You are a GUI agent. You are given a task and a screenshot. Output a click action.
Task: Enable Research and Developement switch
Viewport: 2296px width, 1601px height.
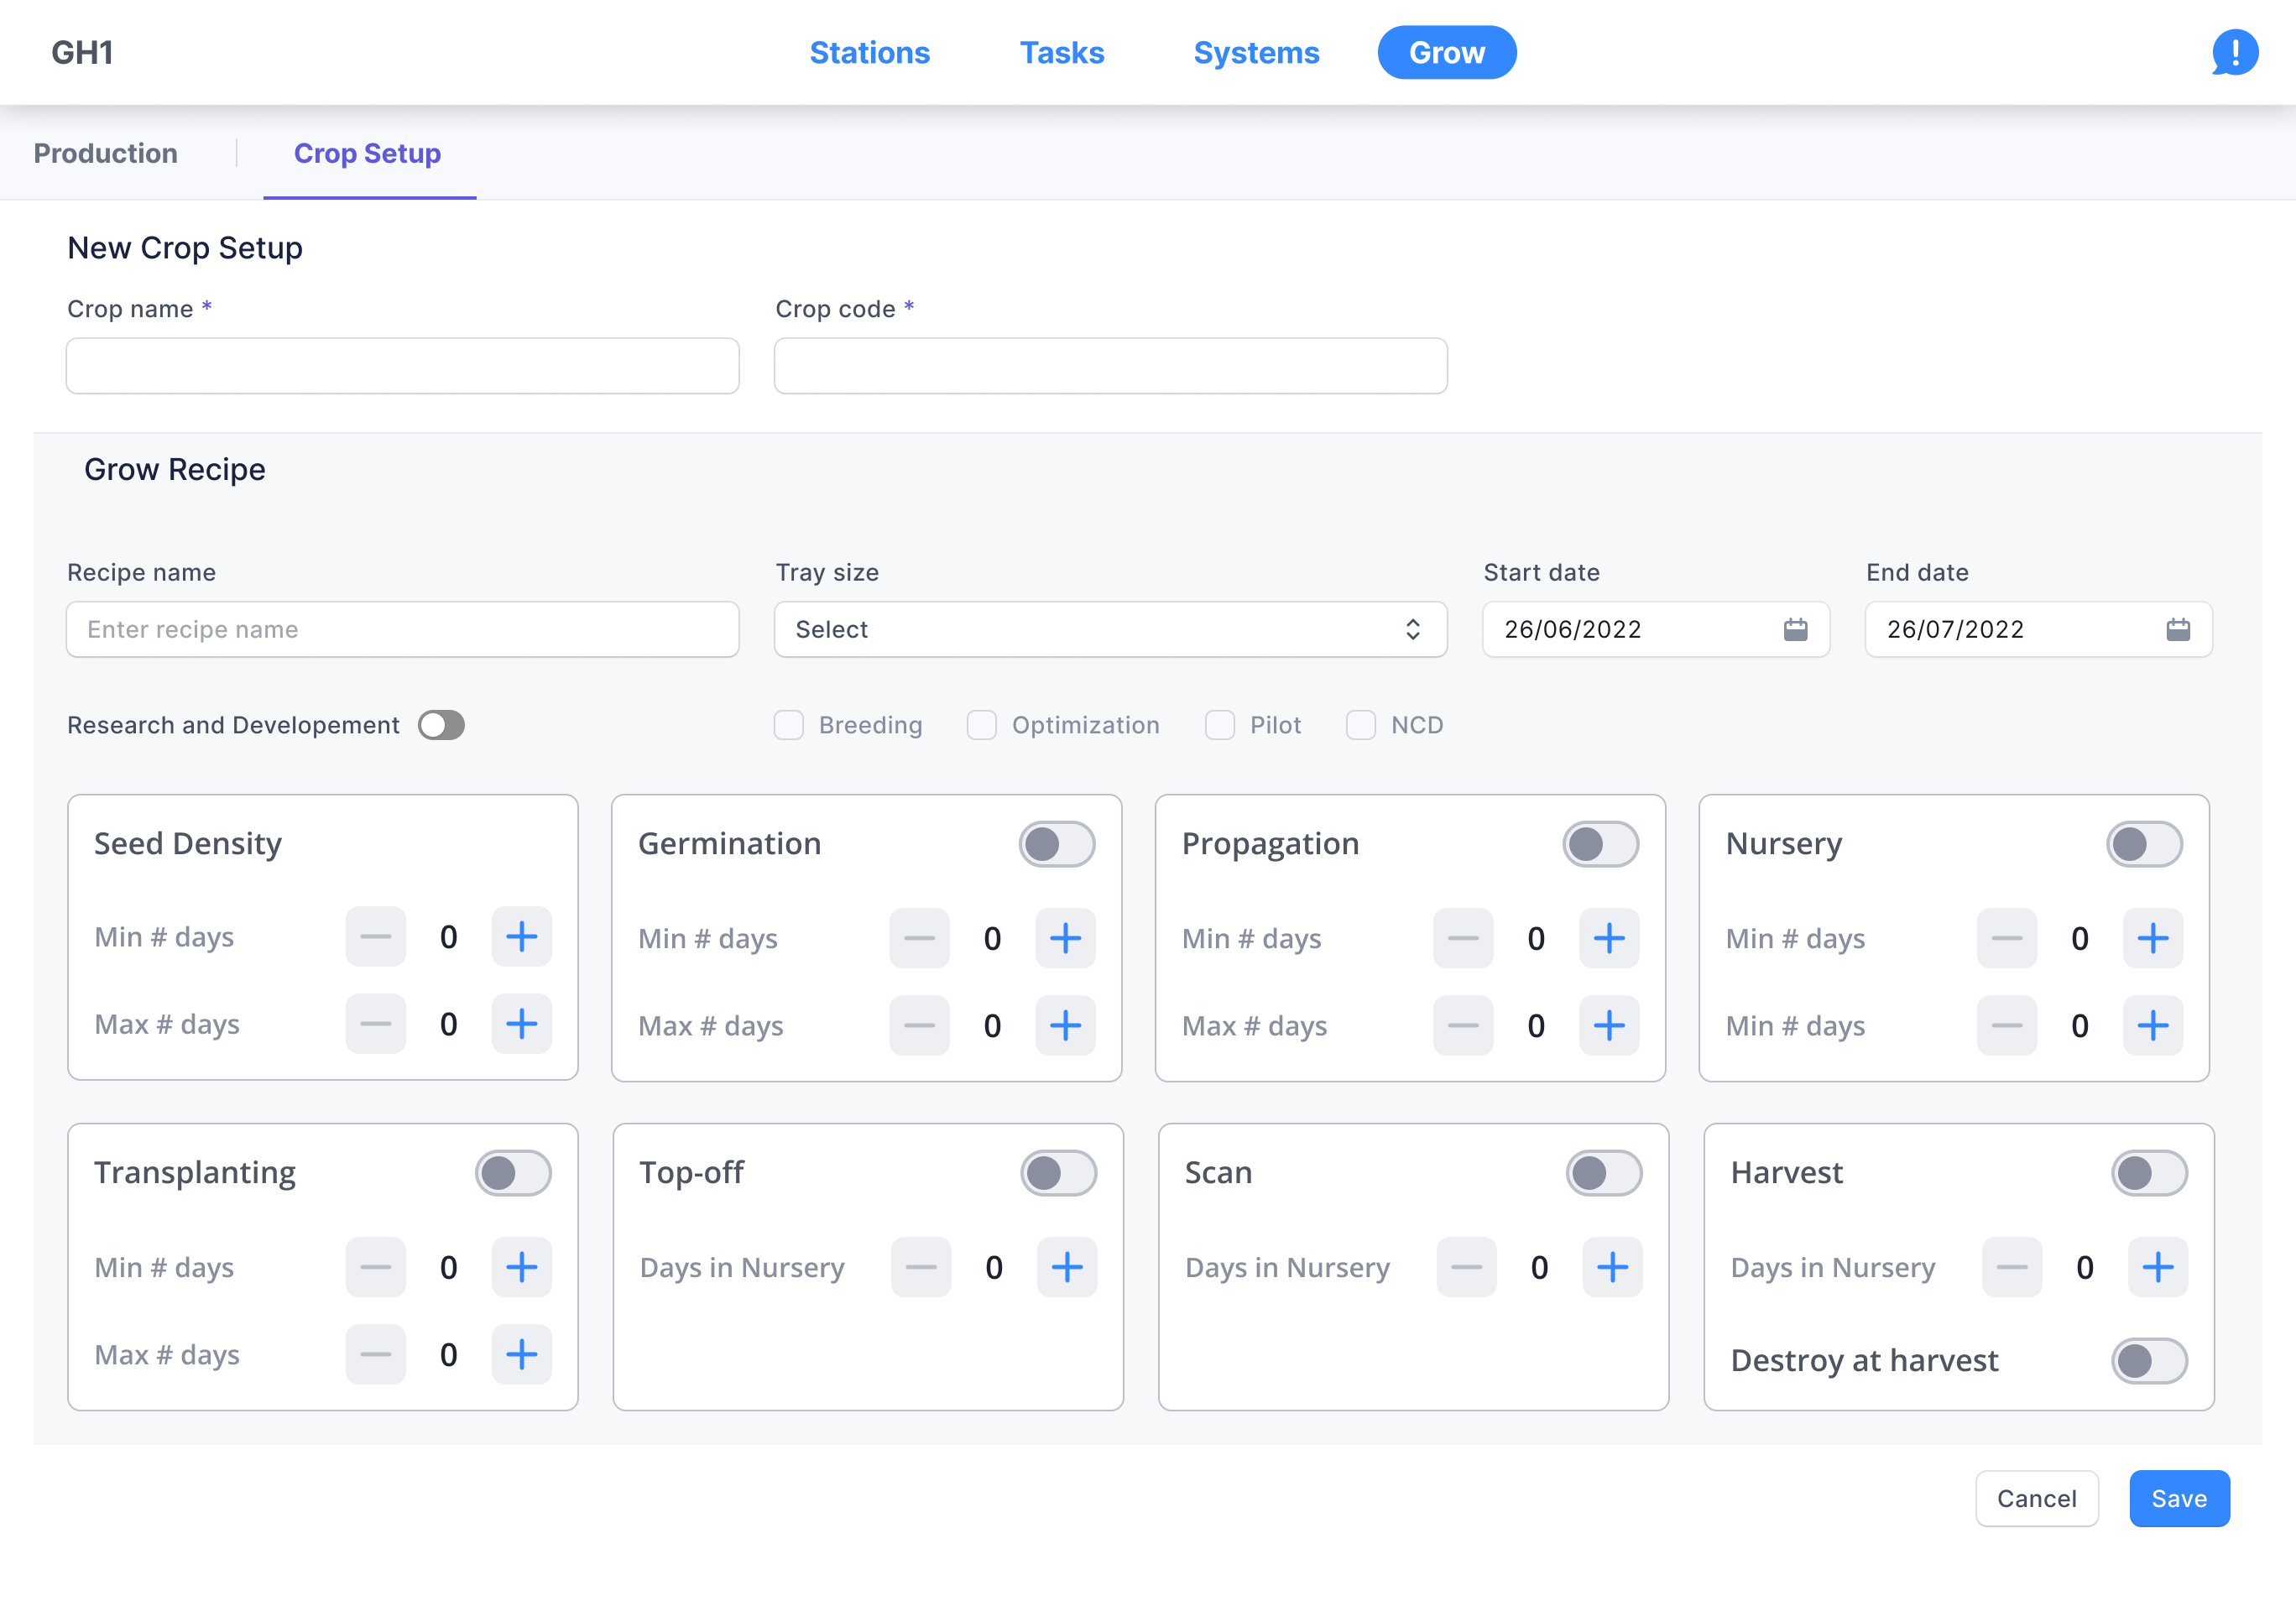pyautogui.click(x=441, y=725)
